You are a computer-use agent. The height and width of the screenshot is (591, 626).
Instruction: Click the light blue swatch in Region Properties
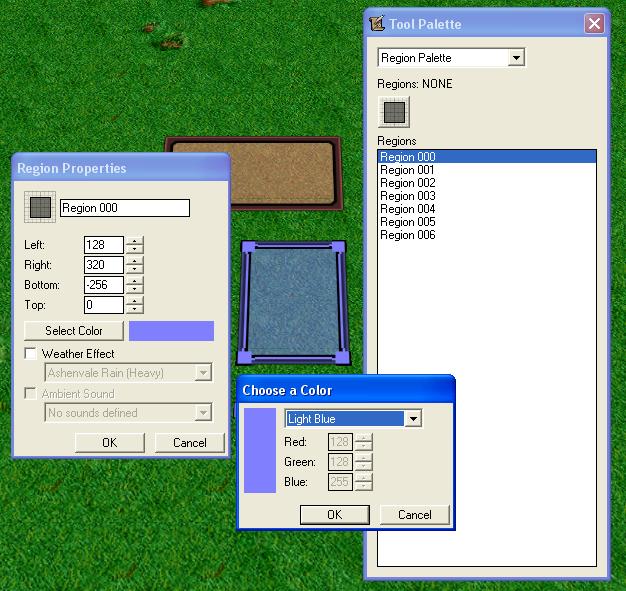pyautogui.click(x=171, y=331)
